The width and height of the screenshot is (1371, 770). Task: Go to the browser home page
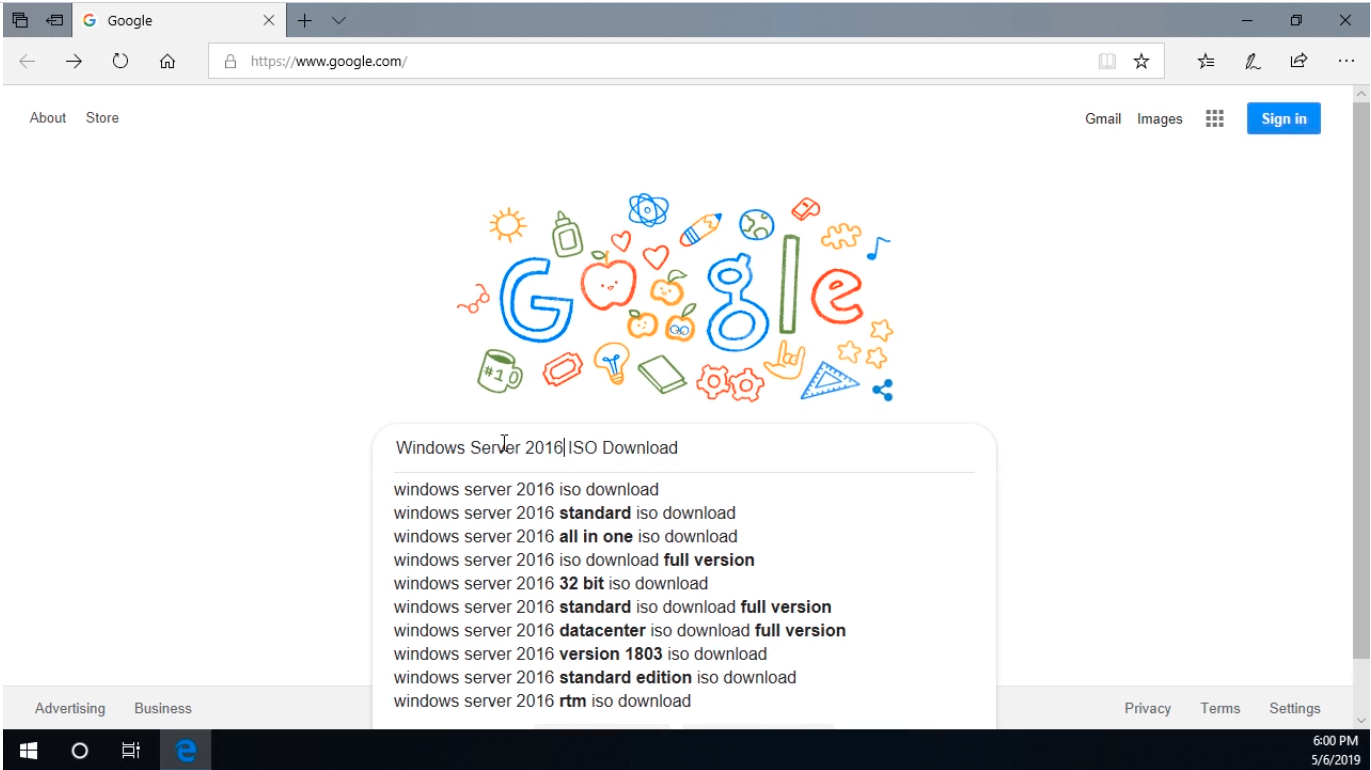(x=167, y=61)
